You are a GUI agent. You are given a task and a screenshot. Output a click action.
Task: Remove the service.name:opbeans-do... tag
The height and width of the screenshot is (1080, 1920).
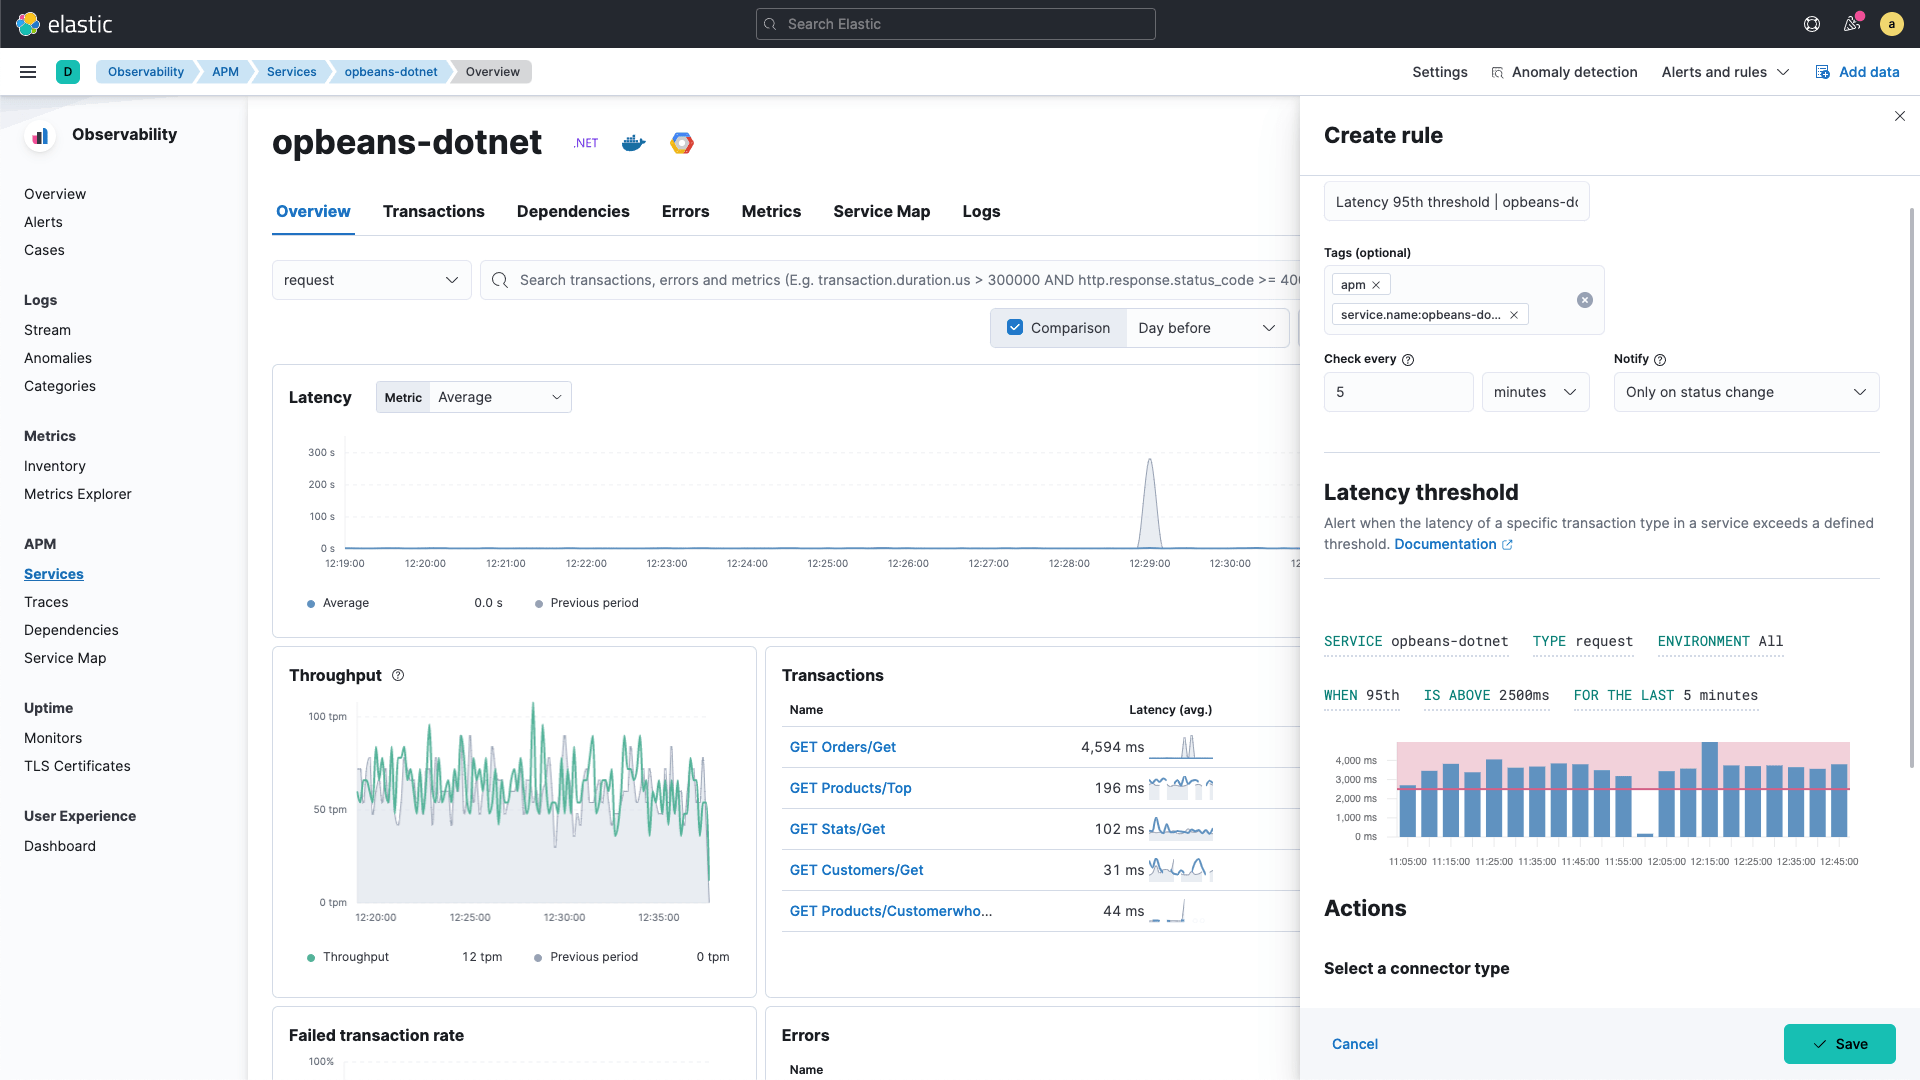click(x=1514, y=315)
